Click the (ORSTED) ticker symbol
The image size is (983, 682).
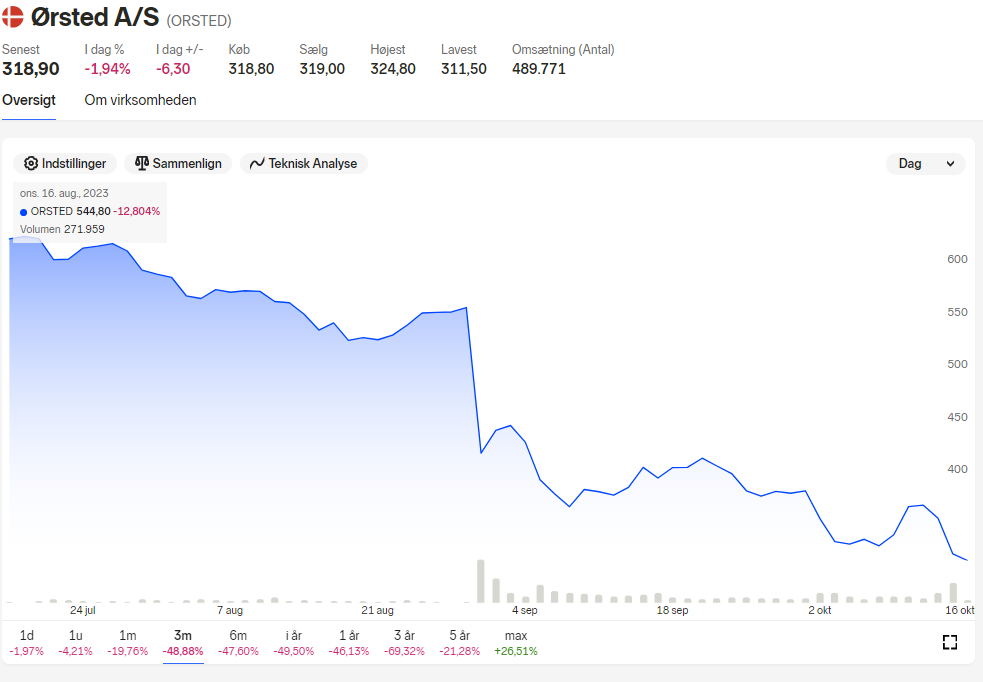(199, 21)
